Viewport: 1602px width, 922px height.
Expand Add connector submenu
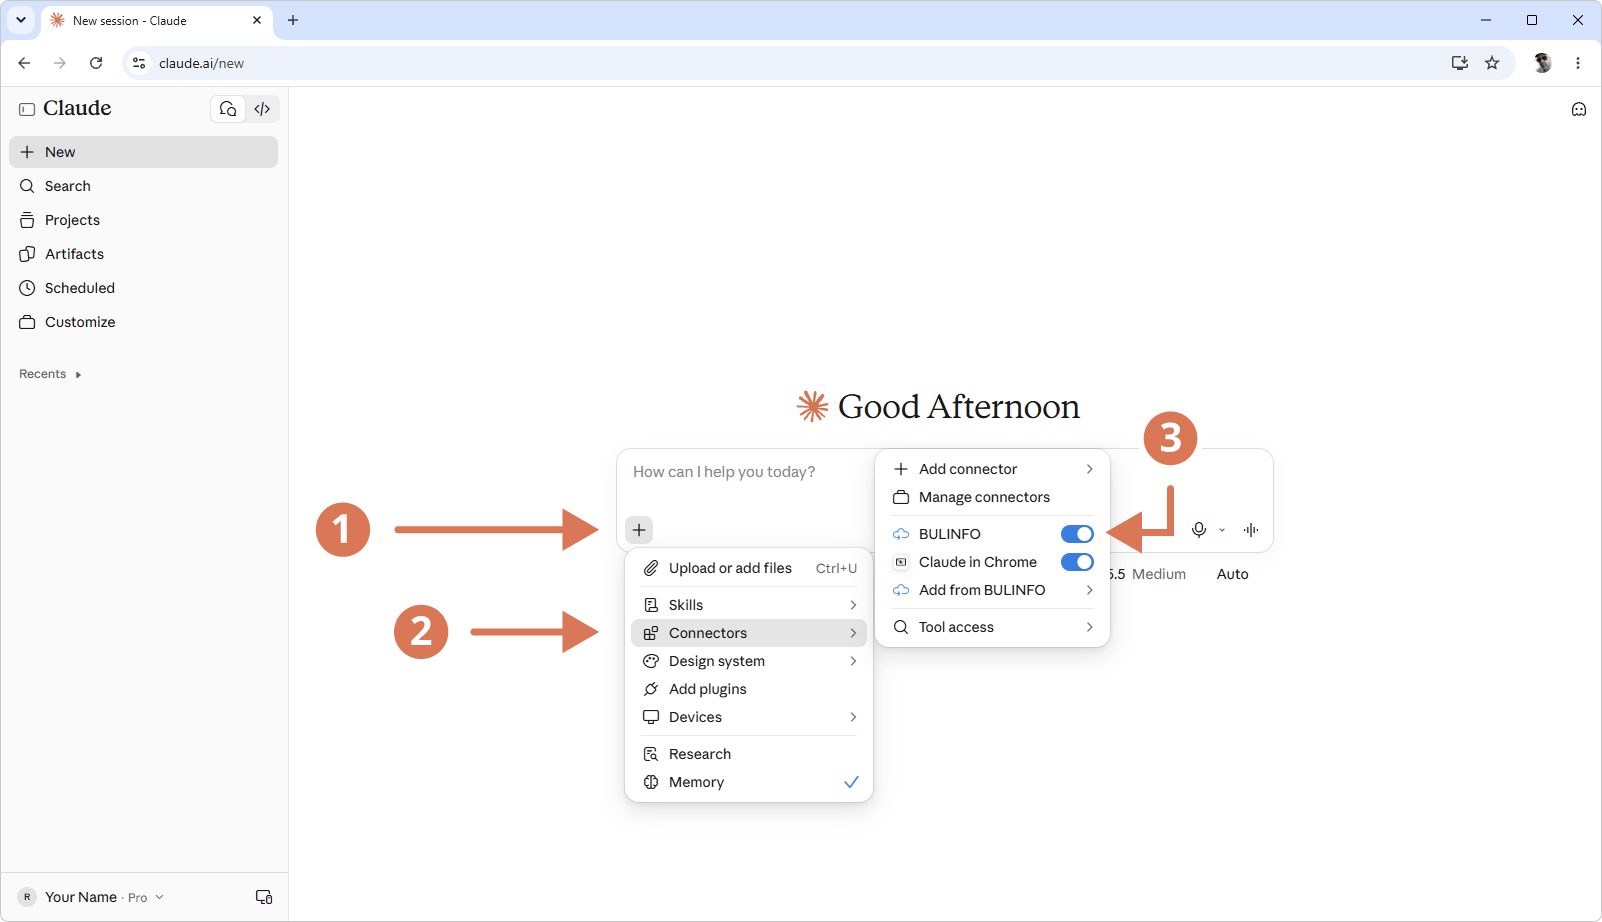[x=993, y=469]
